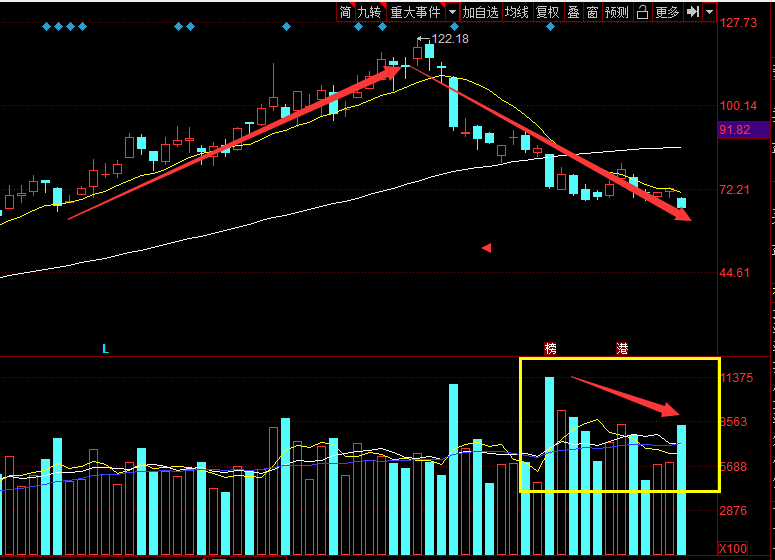The image size is (775, 560).
Task: Click the 叠 overlay chart icon
Action: click(x=573, y=12)
